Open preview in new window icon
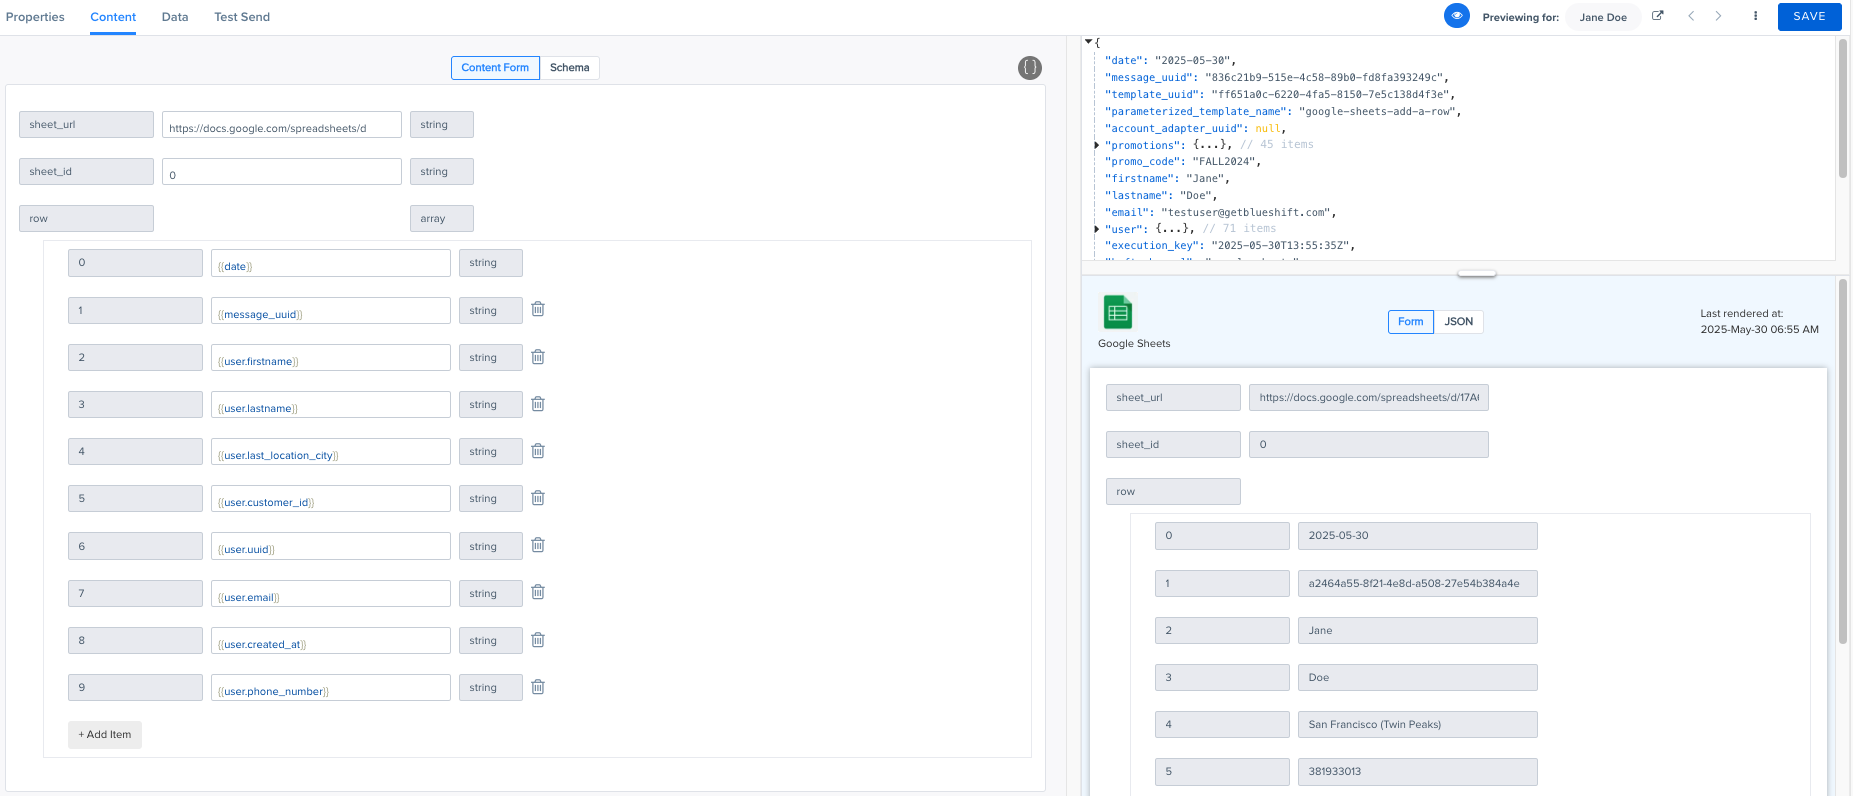 (1657, 16)
